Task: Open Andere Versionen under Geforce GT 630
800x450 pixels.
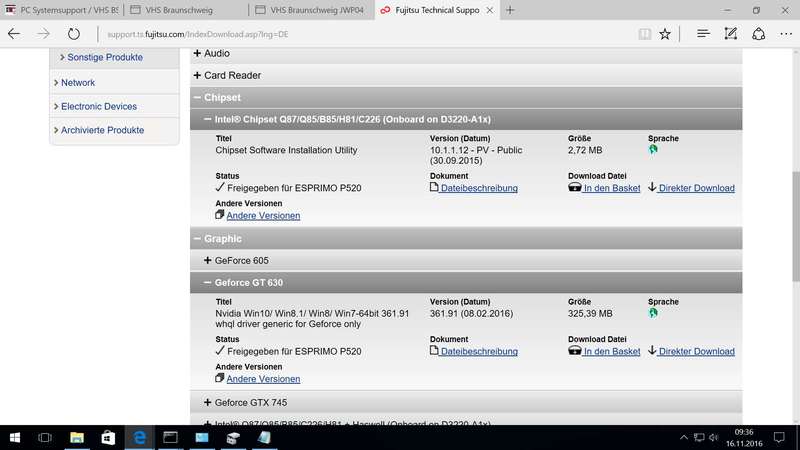Action: tap(263, 379)
